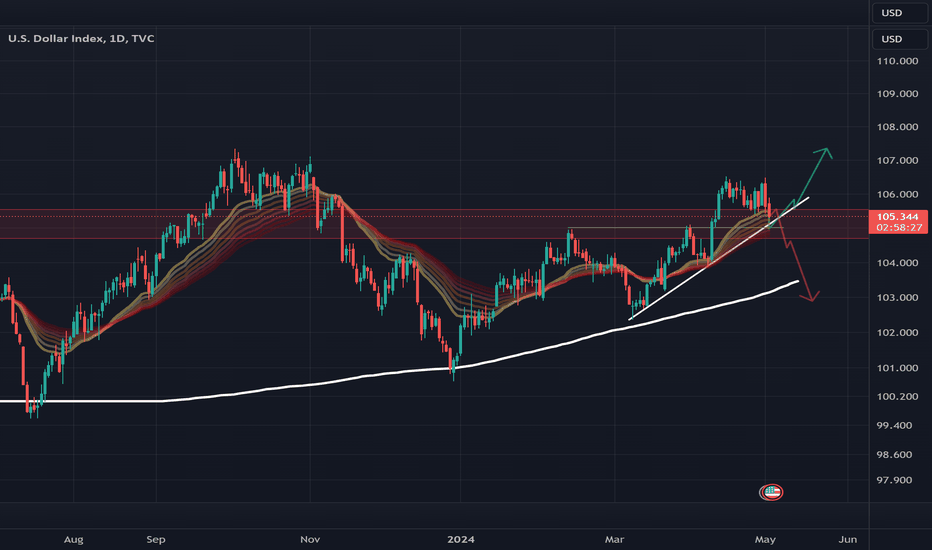
Task: Click the 104.000 price scale label
Action: [898, 263]
